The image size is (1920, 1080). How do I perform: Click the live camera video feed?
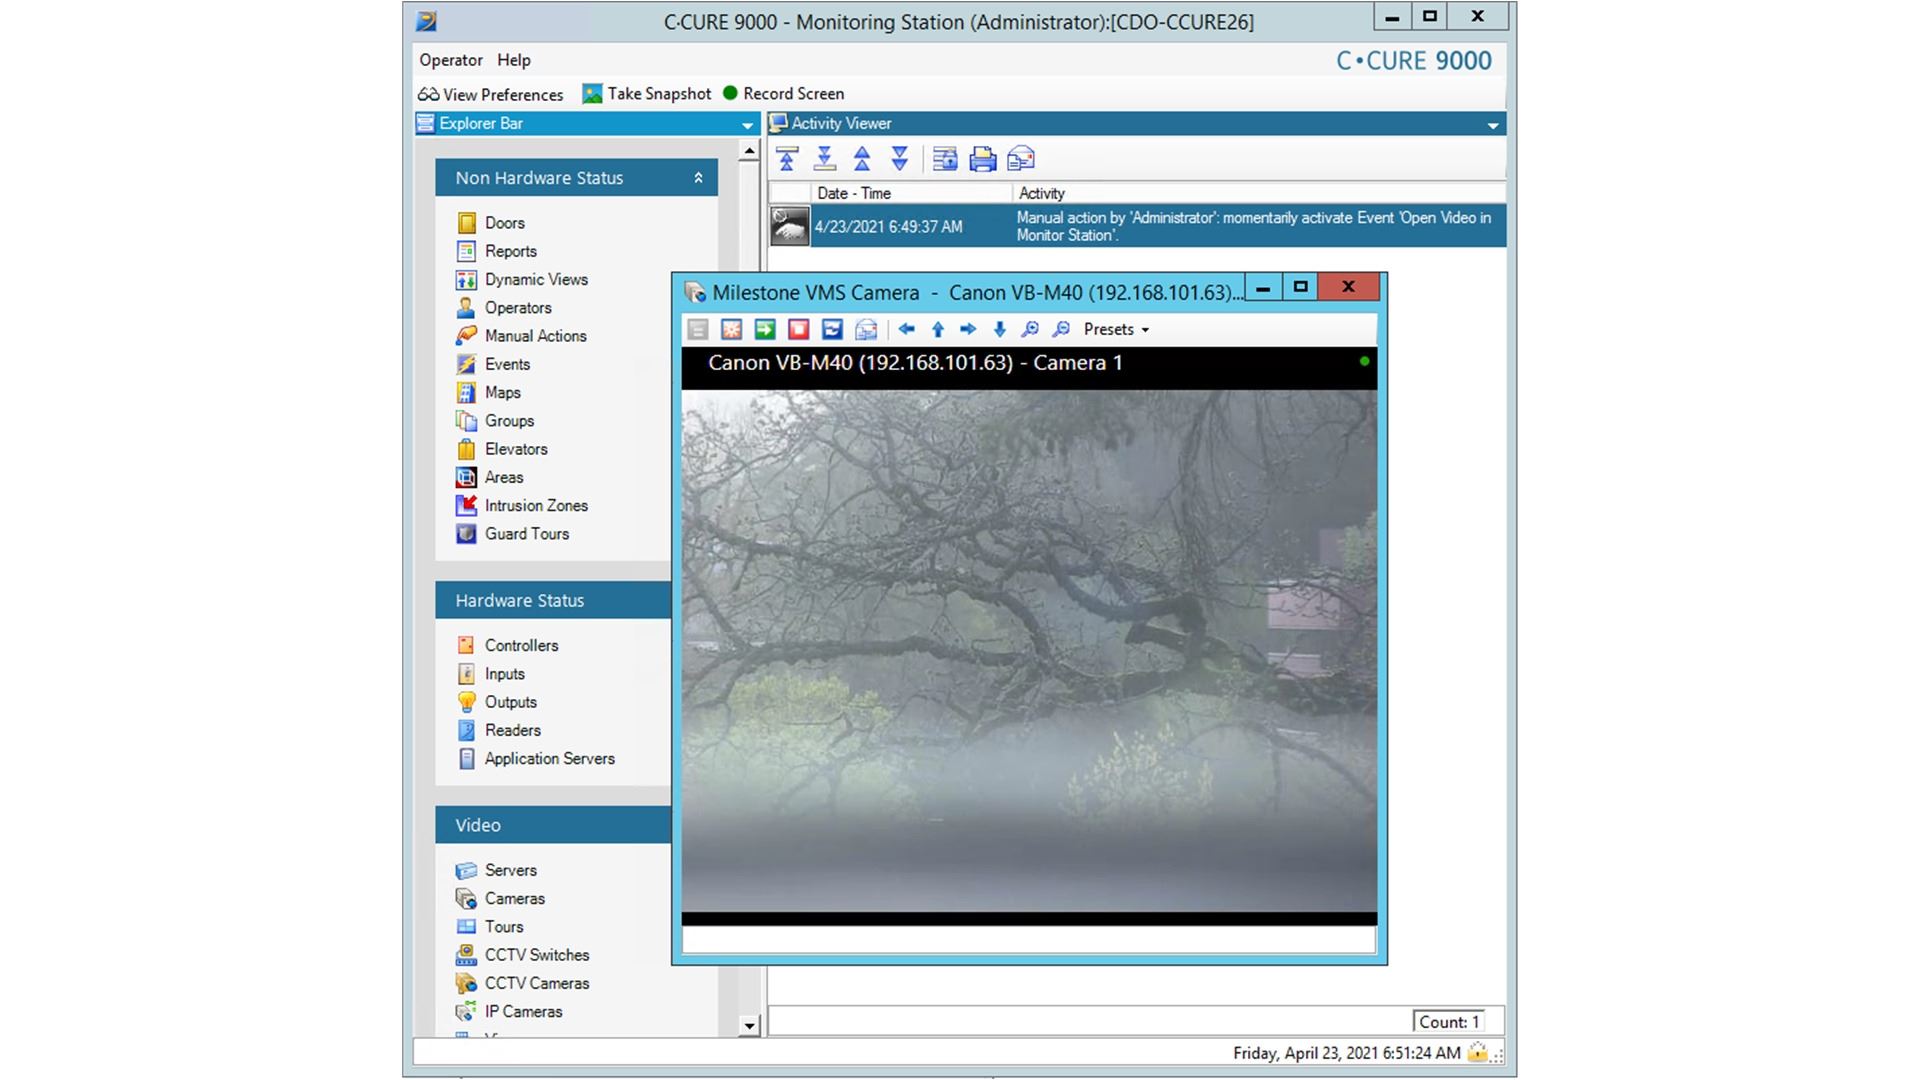pos(1029,650)
